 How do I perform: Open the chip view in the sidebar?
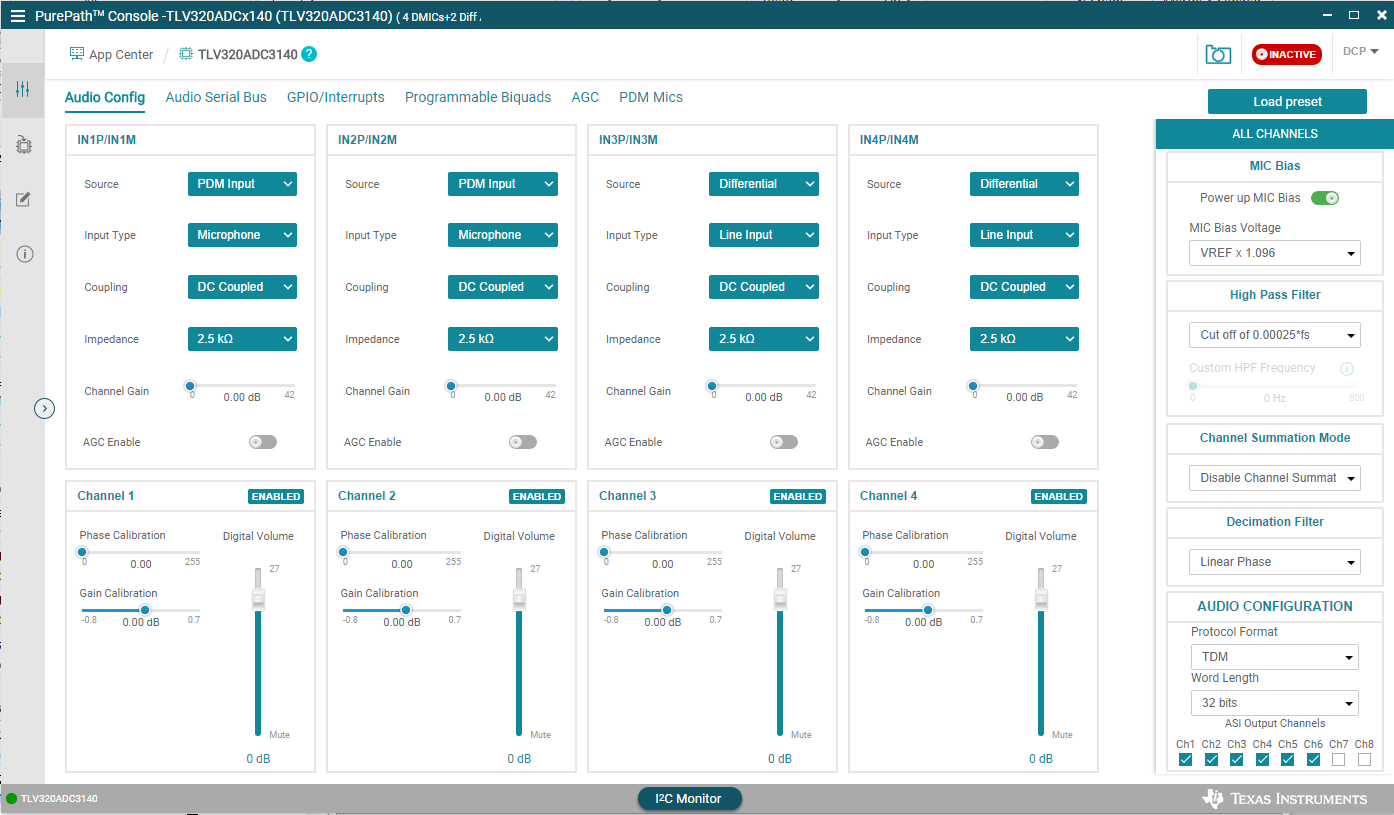(24, 145)
